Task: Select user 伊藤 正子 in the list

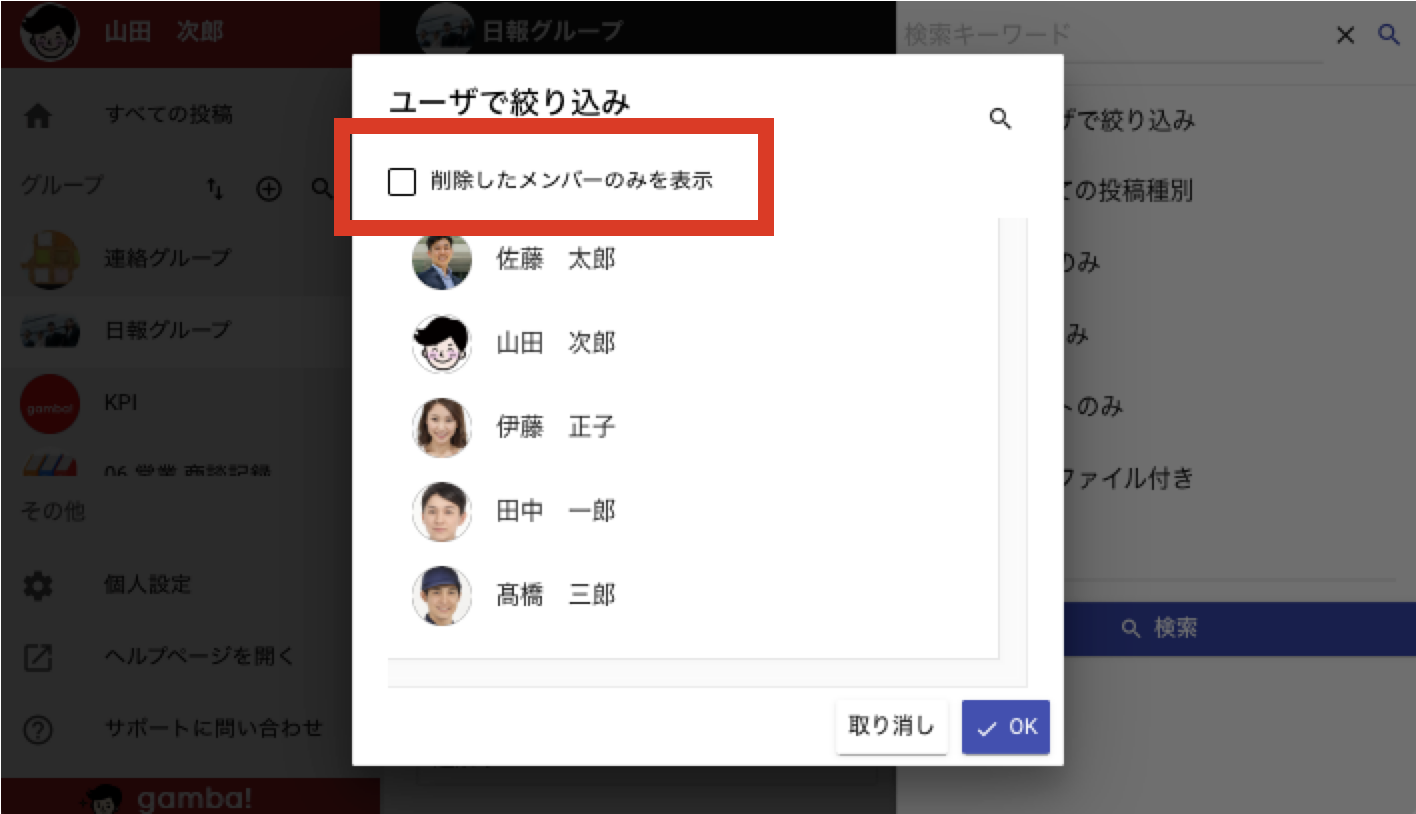Action: point(693,428)
